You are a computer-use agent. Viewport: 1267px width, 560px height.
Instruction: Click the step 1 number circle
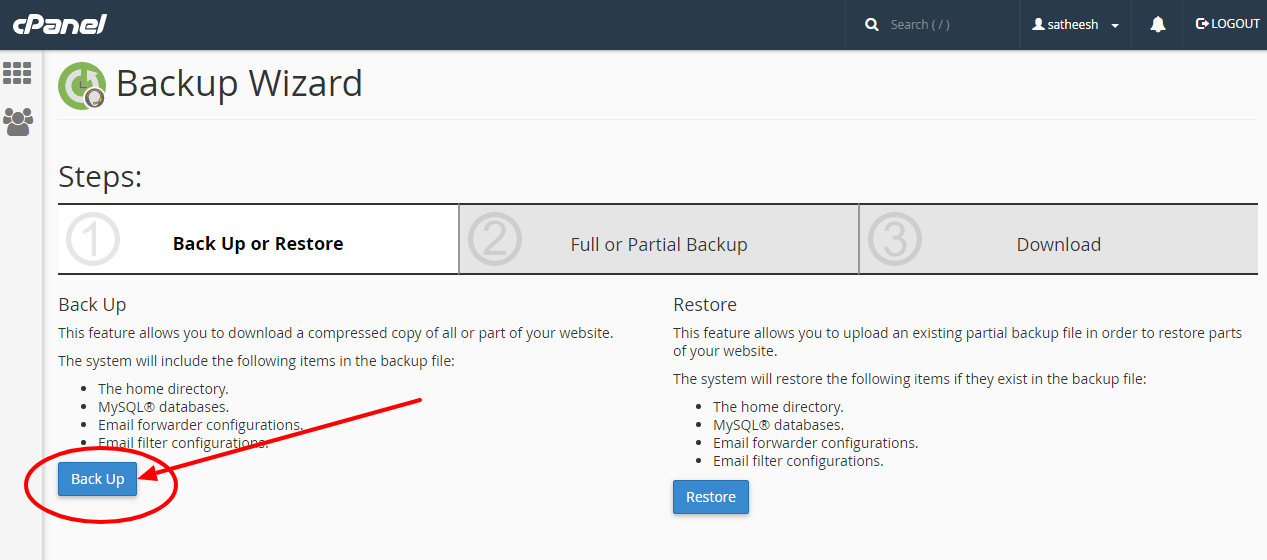(92, 239)
